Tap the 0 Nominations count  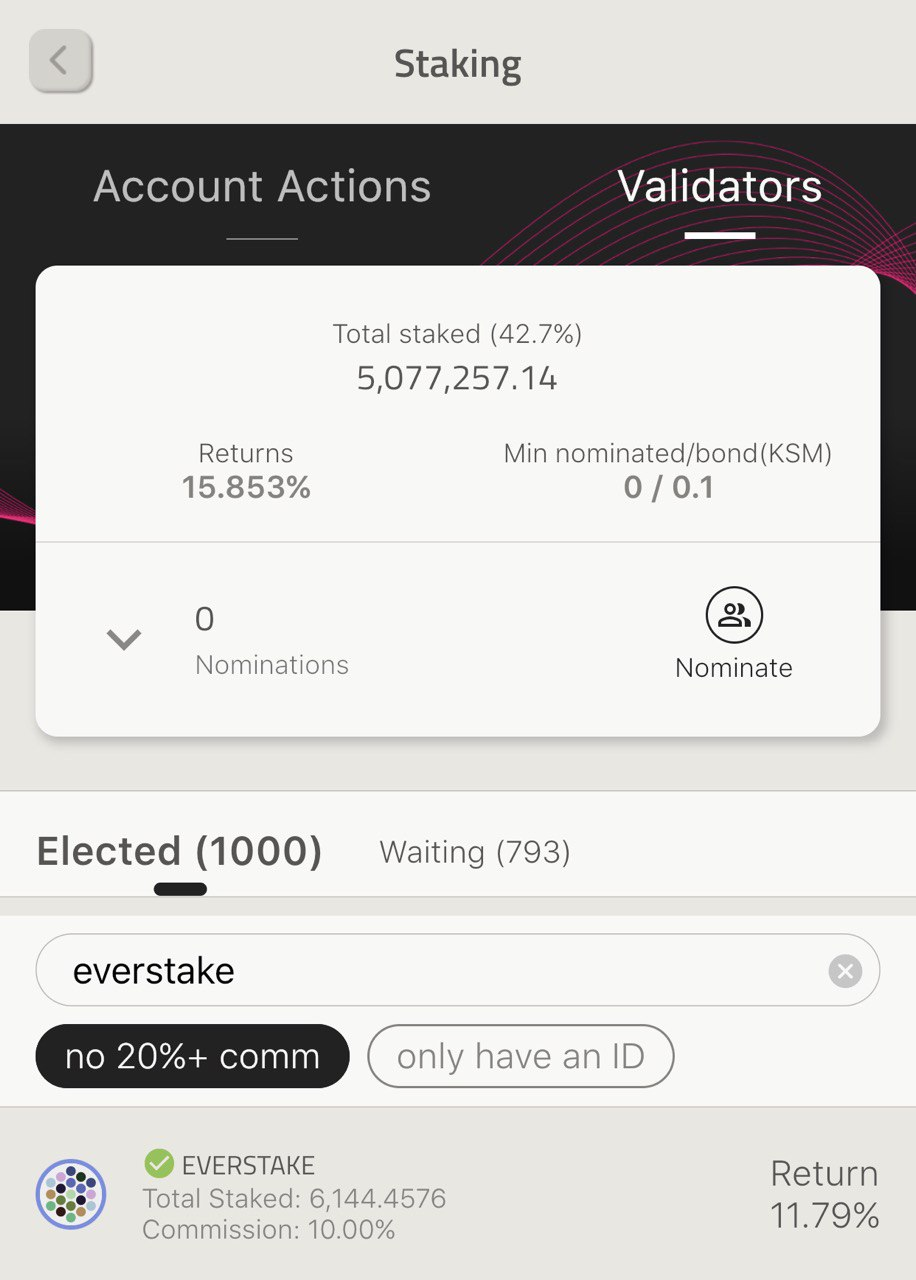click(272, 641)
